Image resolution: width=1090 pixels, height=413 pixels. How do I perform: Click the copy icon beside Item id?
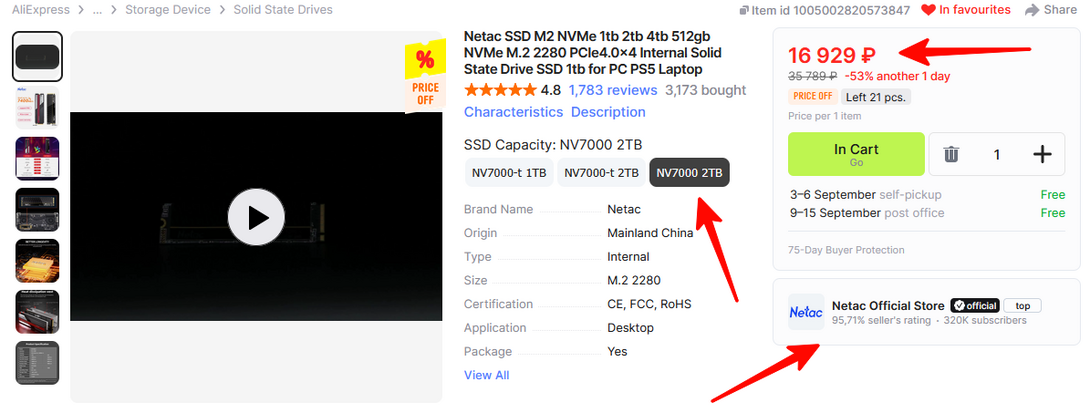(744, 10)
